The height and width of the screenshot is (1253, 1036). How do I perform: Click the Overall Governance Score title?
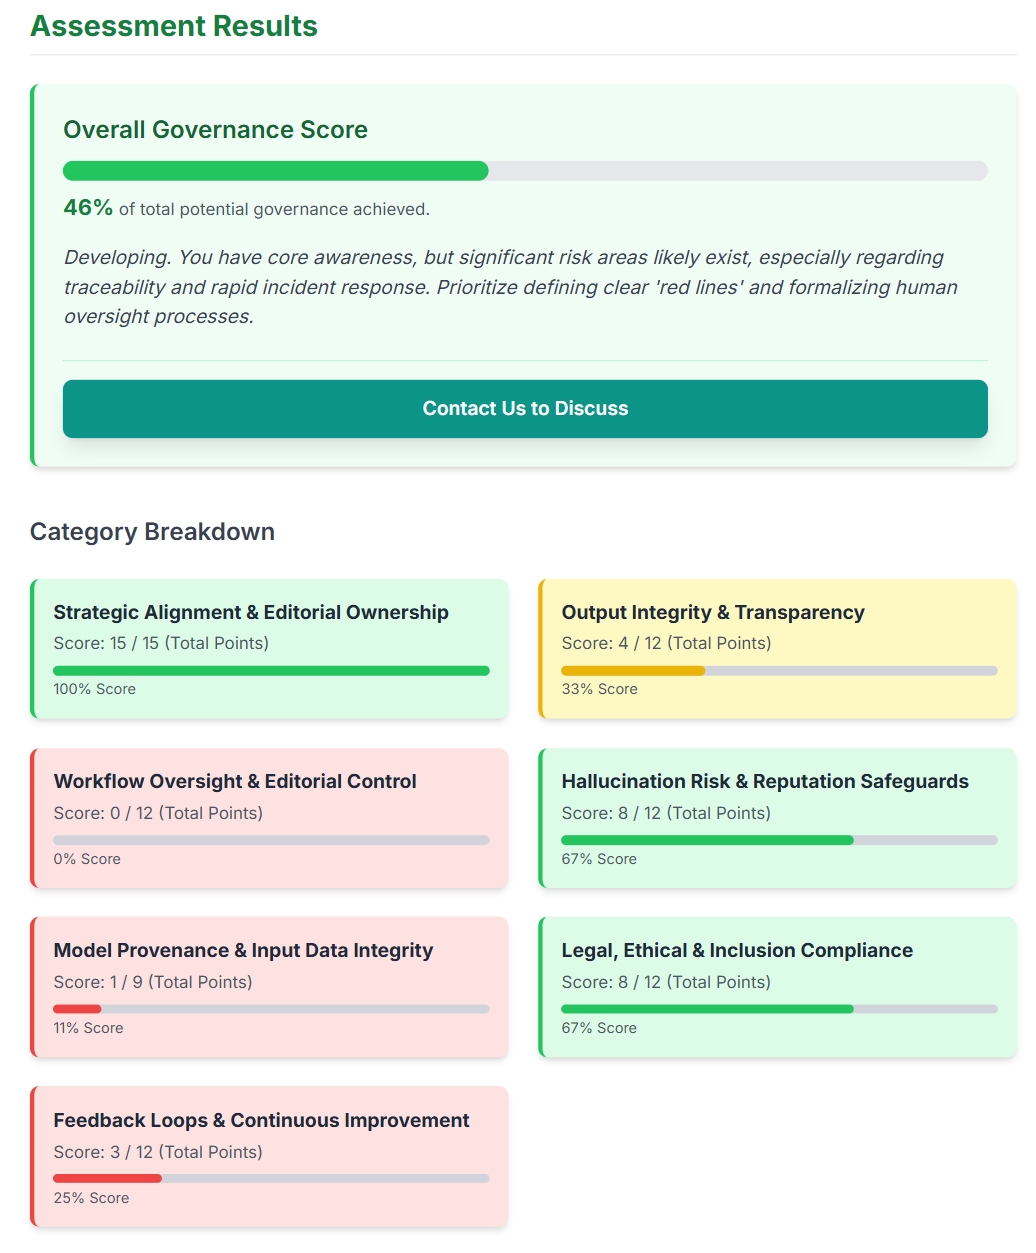point(215,130)
